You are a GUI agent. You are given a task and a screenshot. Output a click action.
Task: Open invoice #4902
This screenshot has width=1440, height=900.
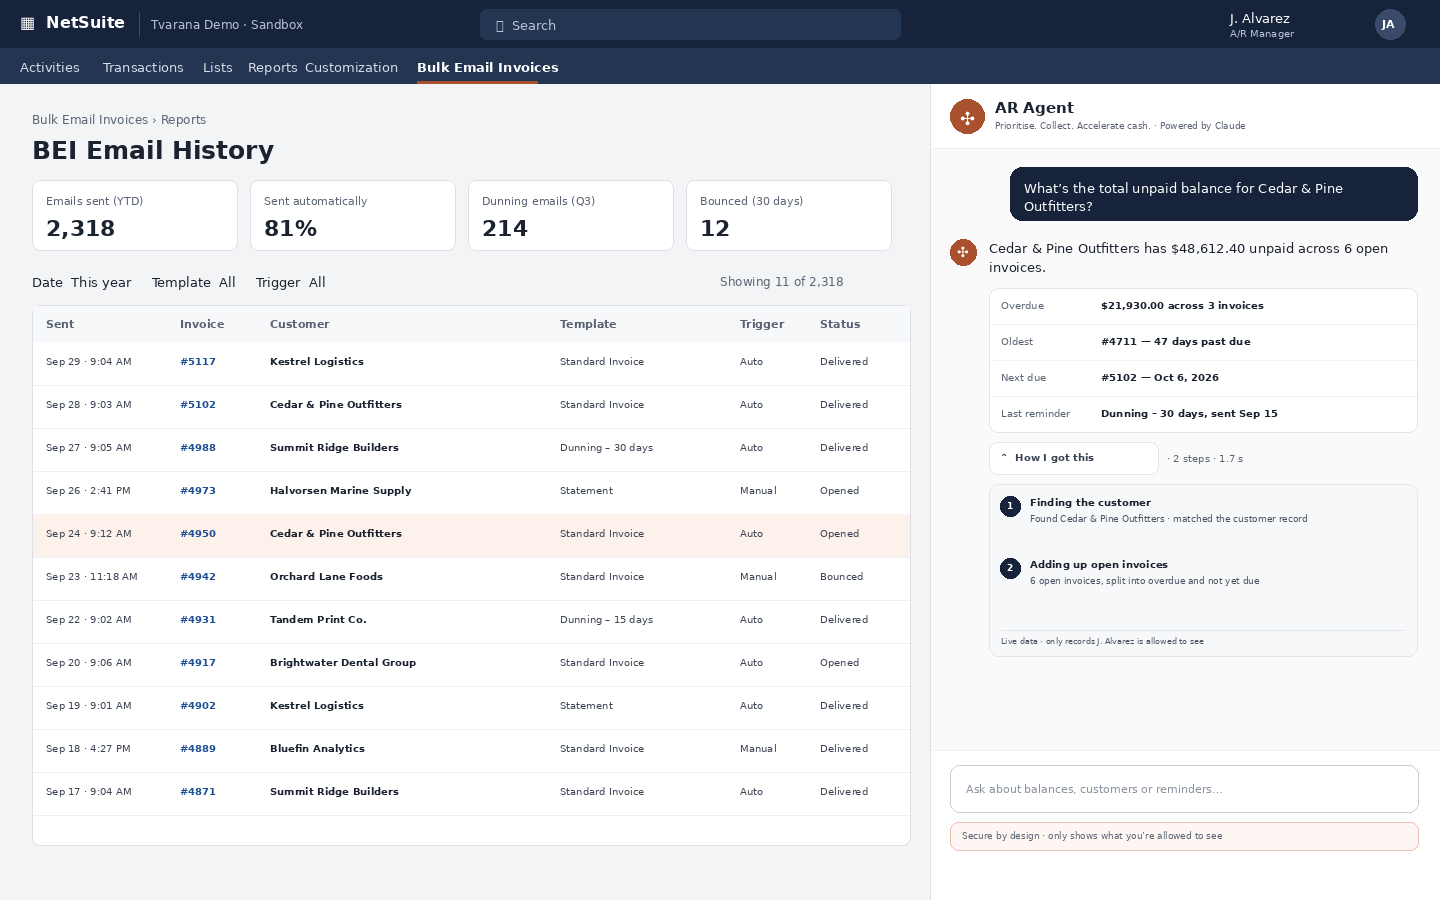pos(198,706)
